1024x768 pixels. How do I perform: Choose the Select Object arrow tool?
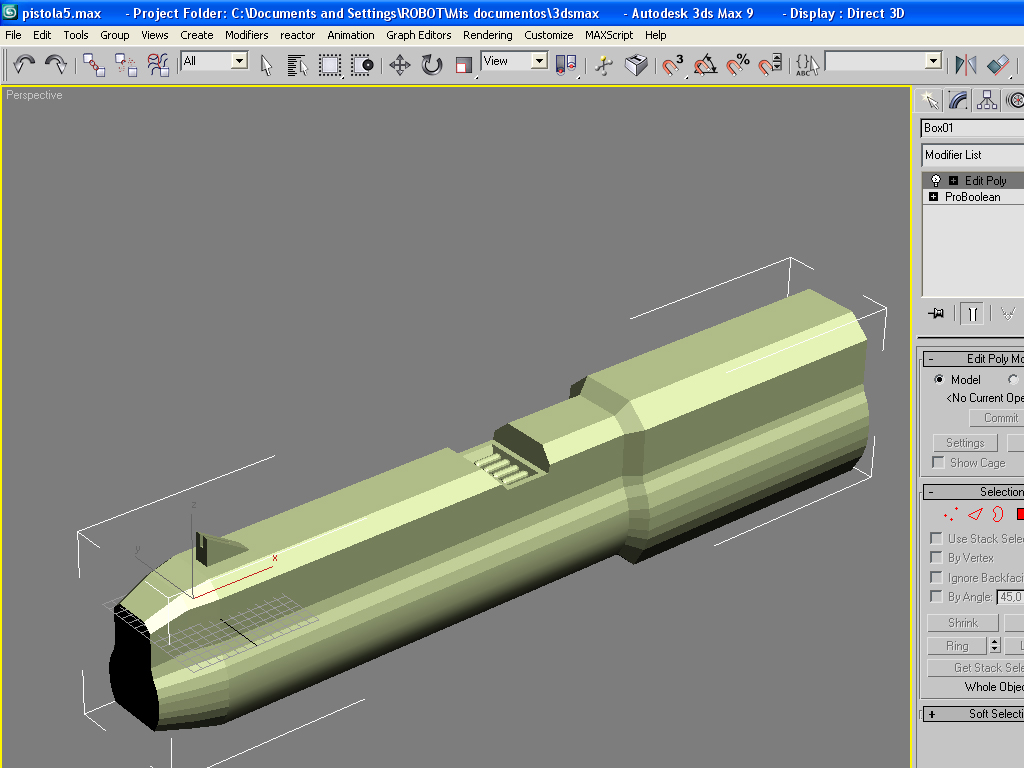[x=266, y=65]
